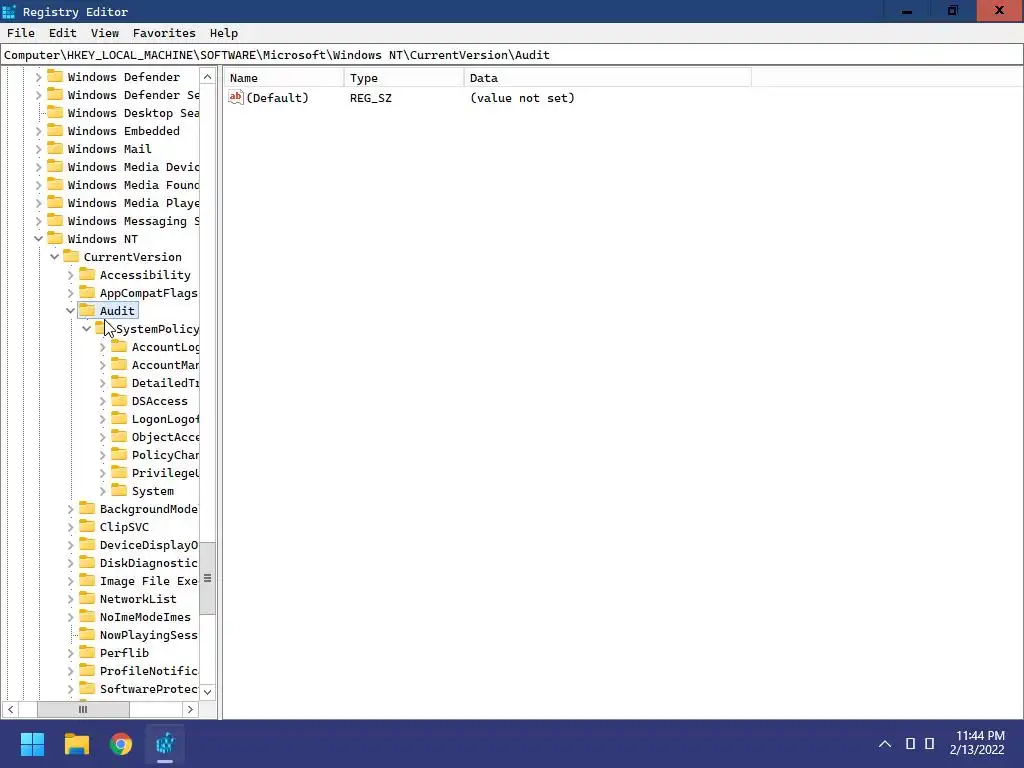Select the DetailedTr... key in the tree
The height and width of the screenshot is (768, 1024).
165,383
